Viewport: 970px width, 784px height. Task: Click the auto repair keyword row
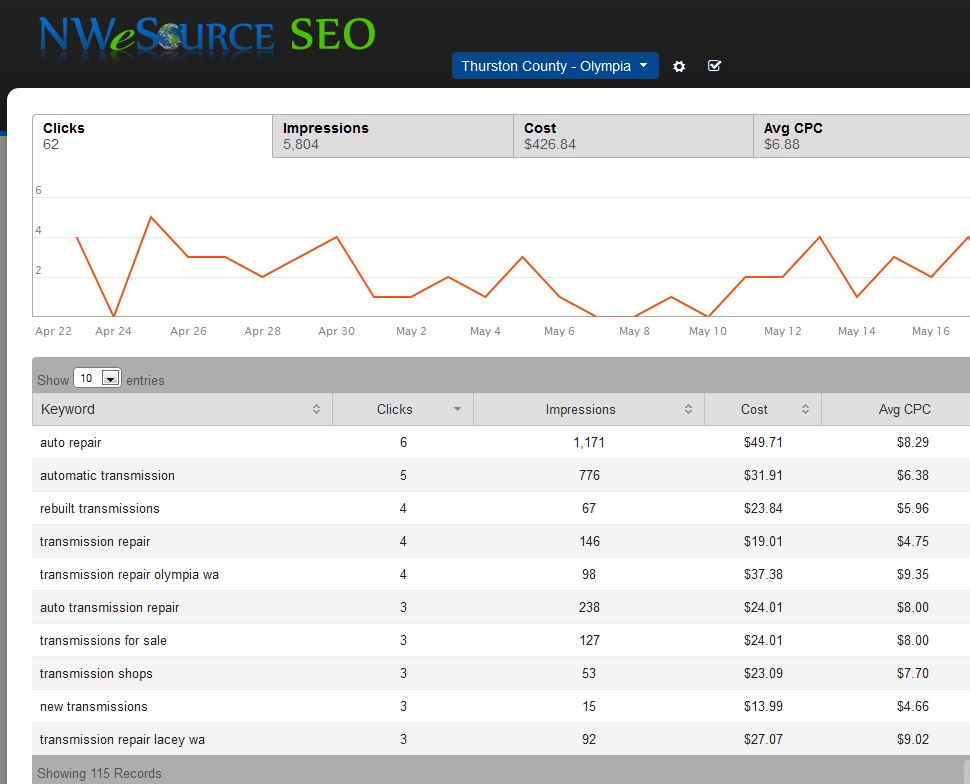point(501,442)
